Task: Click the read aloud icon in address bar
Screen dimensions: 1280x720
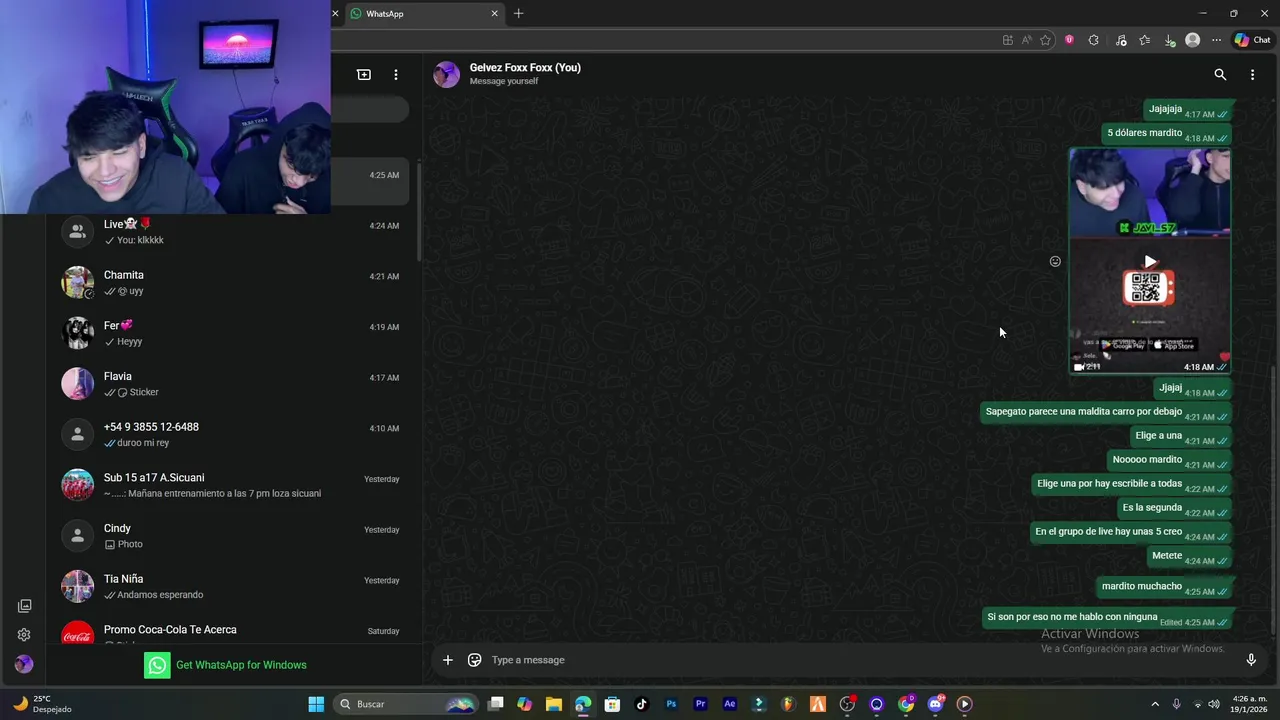Action: tap(1026, 40)
